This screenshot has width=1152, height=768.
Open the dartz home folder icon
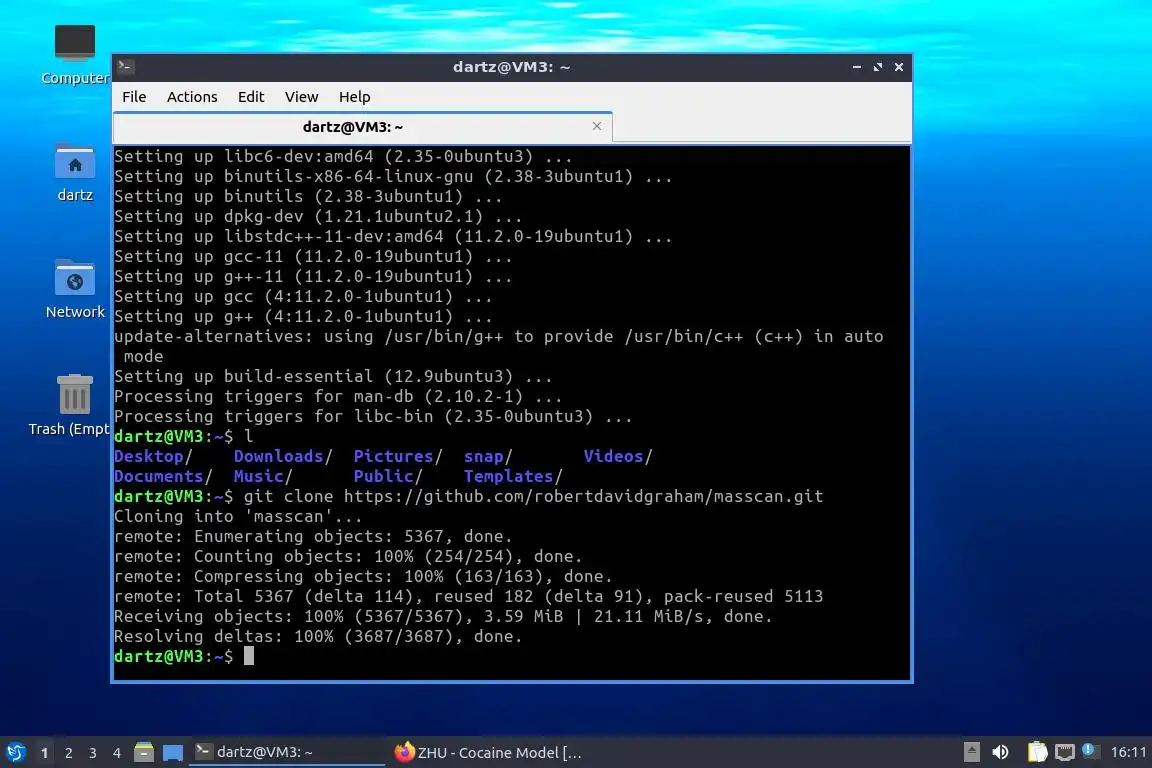[74, 173]
